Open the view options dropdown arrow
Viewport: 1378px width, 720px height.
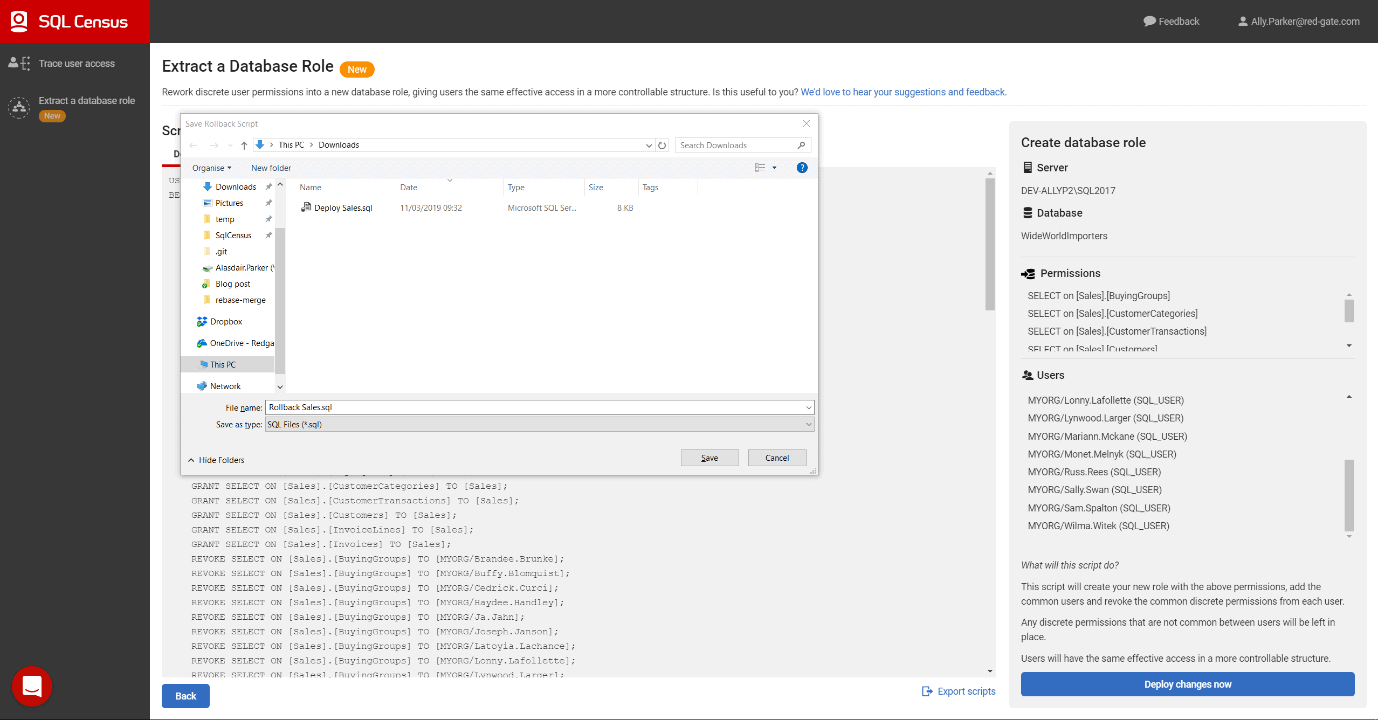pos(774,168)
